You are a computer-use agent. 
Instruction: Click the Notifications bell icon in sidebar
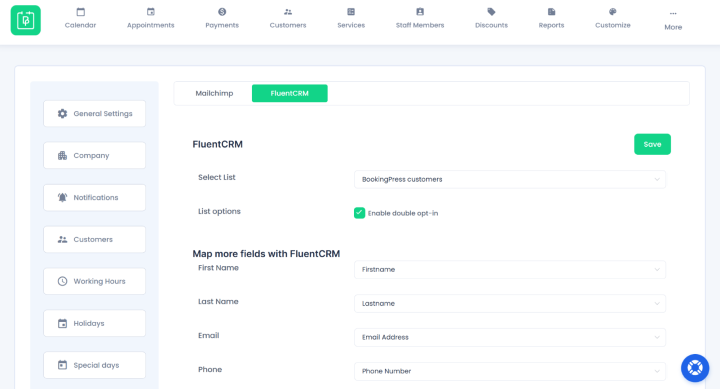click(x=62, y=197)
